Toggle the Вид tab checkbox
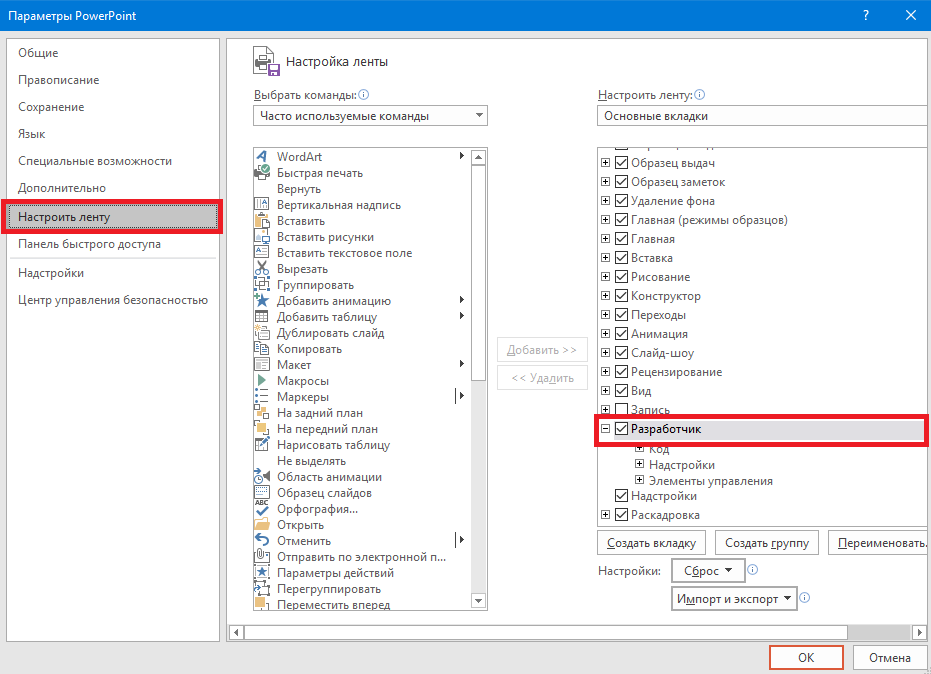 click(x=622, y=391)
